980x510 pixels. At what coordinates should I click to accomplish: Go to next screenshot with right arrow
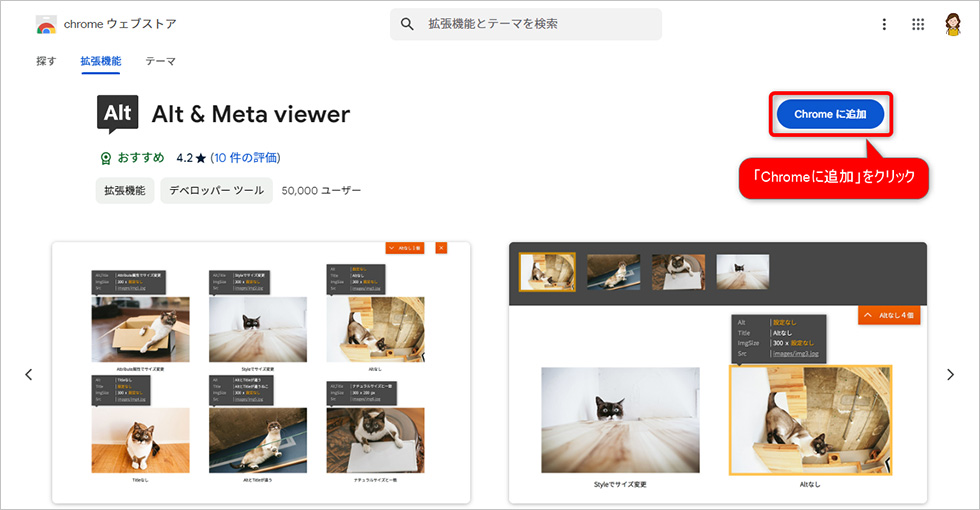[951, 374]
